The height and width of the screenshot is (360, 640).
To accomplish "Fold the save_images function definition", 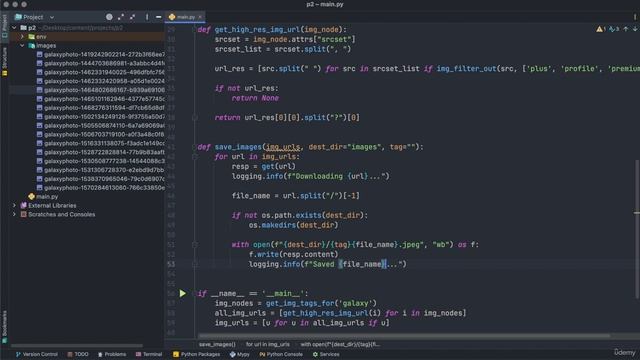I will 195,147.
